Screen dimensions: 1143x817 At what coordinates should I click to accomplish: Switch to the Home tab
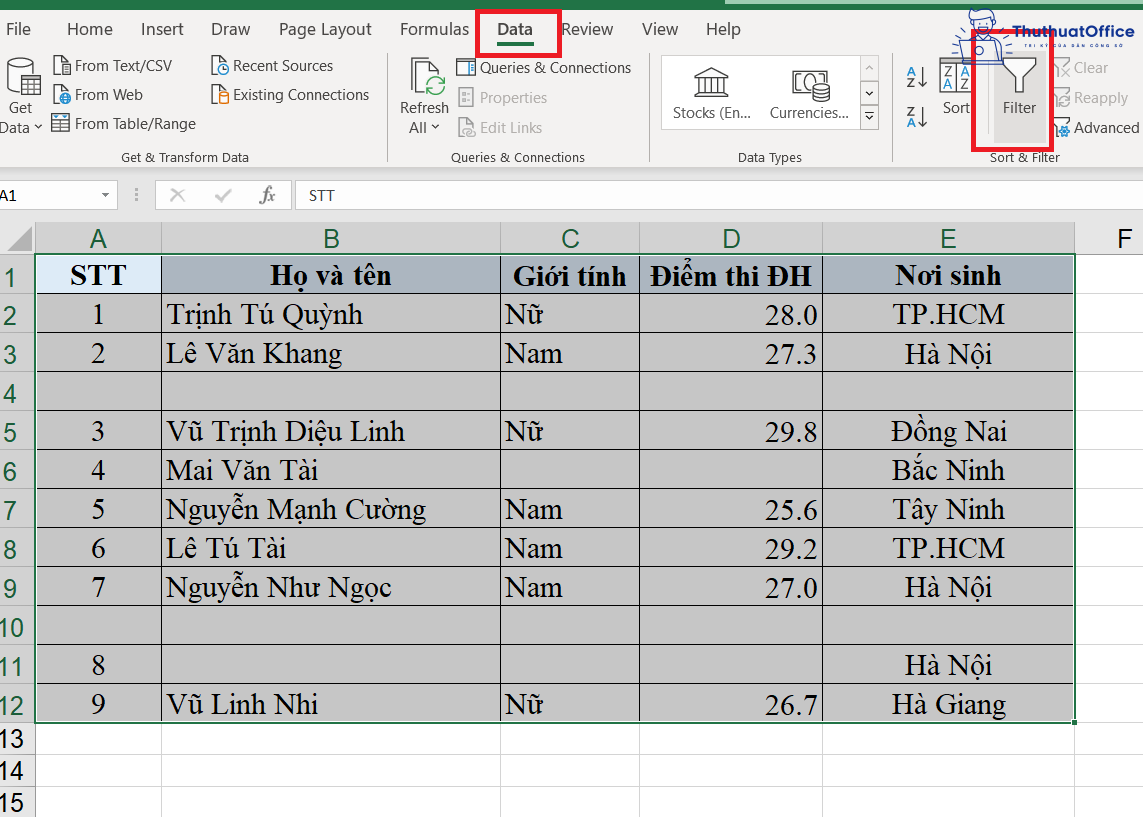click(90, 29)
